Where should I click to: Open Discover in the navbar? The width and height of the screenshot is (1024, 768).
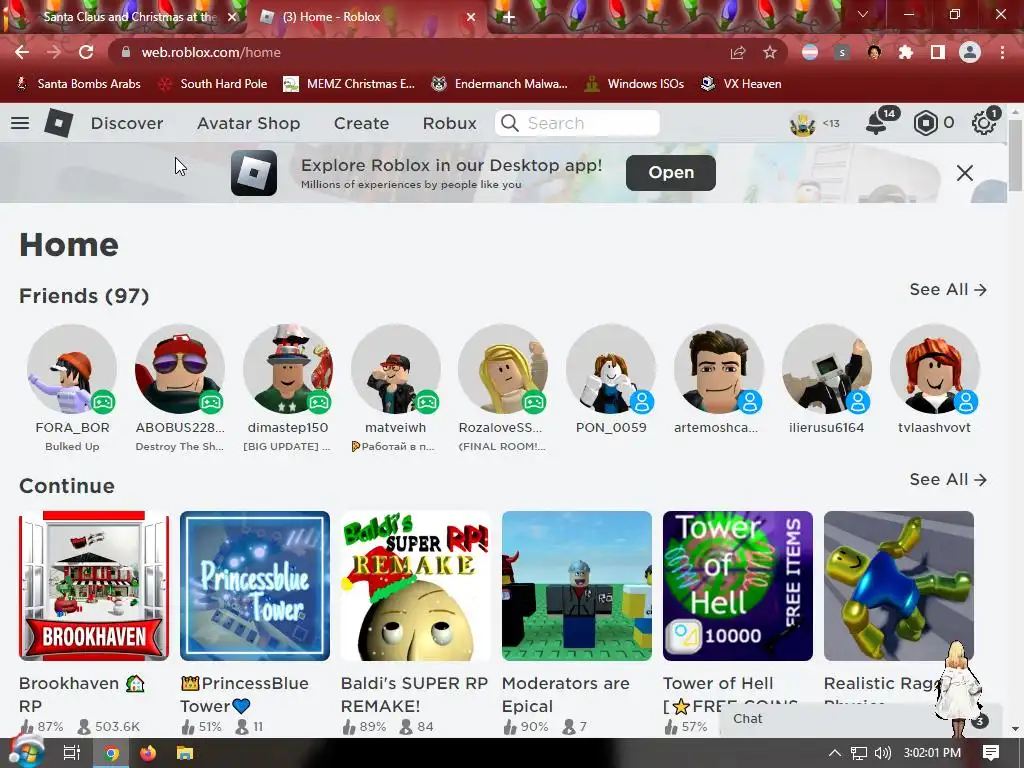click(127, 123)
